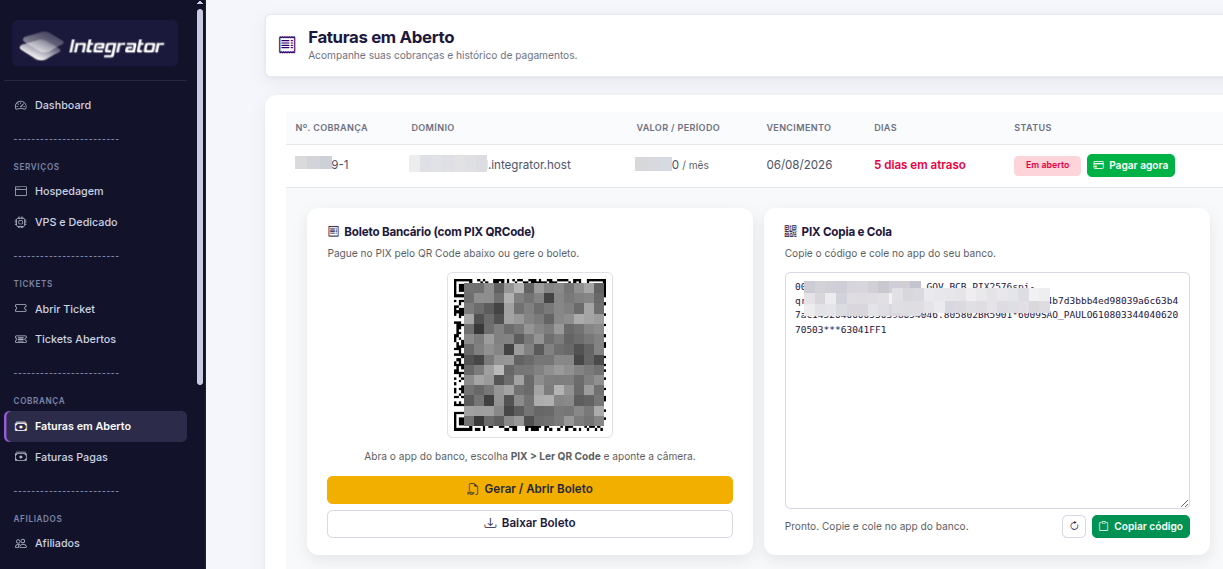
Task: Click the Boleto Bancário heading icon
Action: click(x=334, y=231)
